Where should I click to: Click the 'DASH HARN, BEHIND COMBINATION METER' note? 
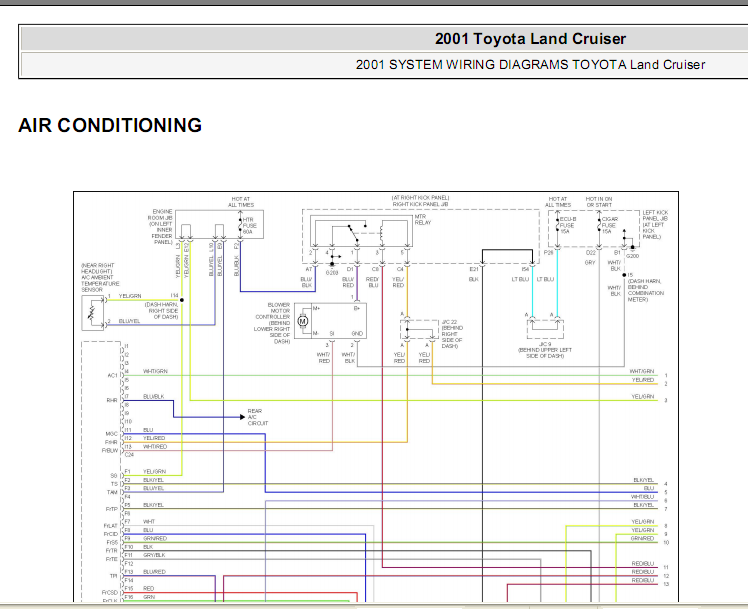click(645, 290)
